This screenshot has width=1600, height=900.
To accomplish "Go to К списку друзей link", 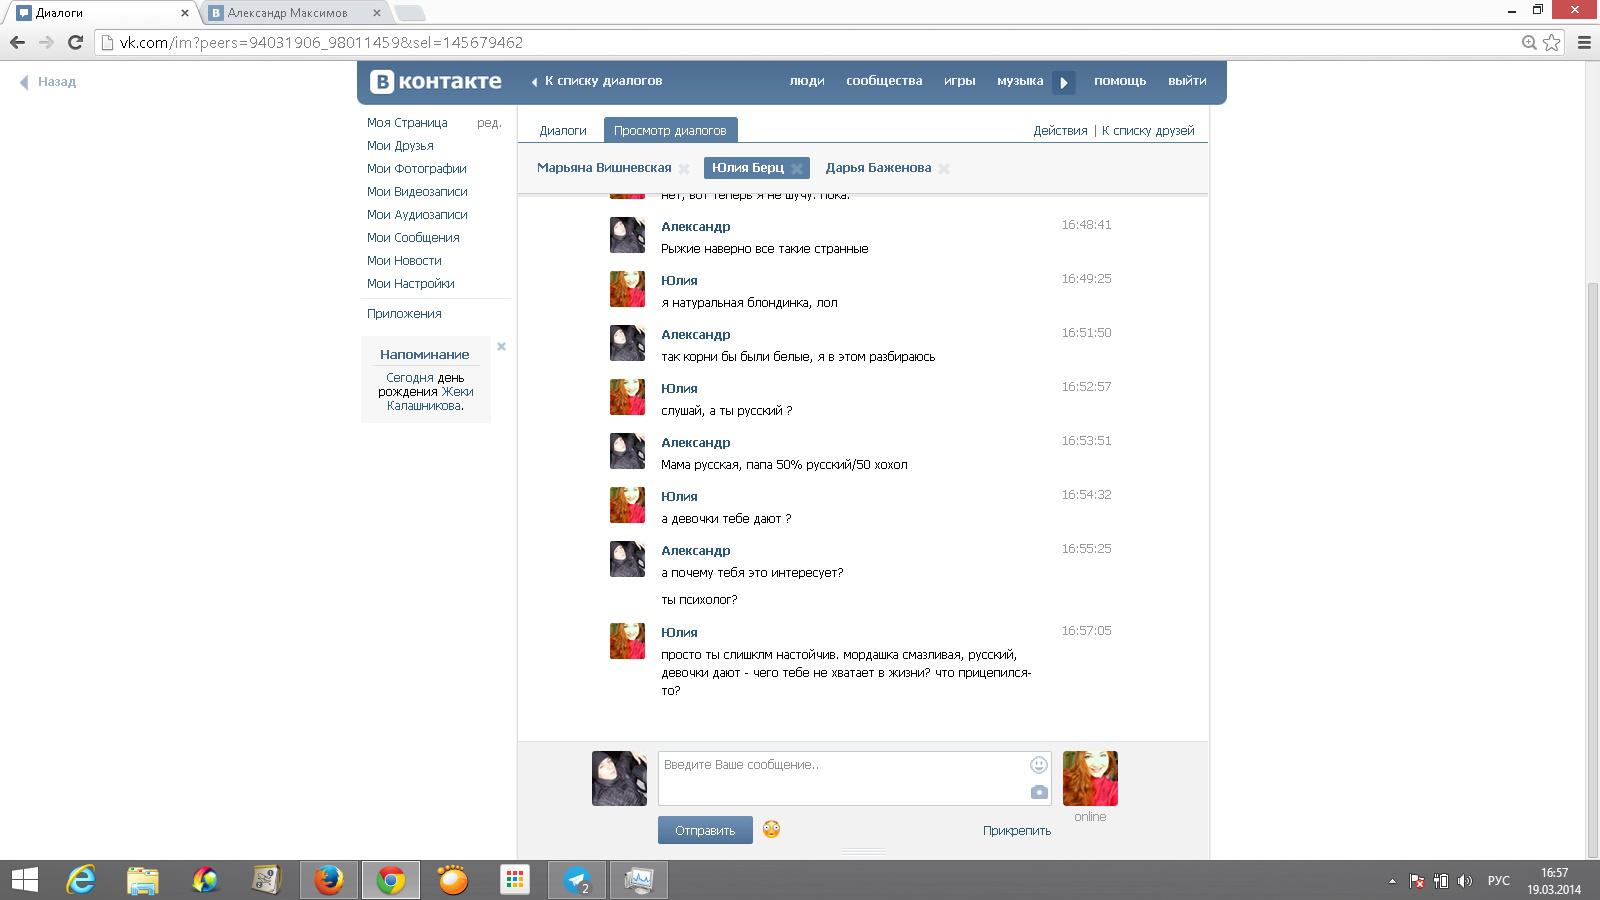I will [x=1148, y=131].
